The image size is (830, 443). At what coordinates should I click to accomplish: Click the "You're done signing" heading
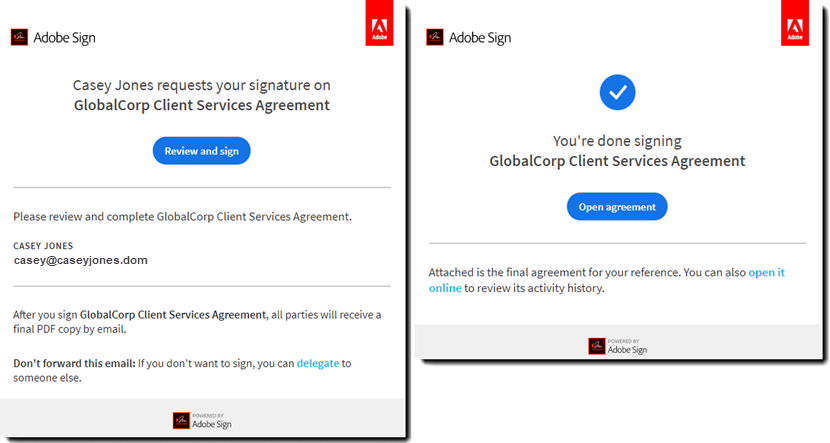coord(617,142)
